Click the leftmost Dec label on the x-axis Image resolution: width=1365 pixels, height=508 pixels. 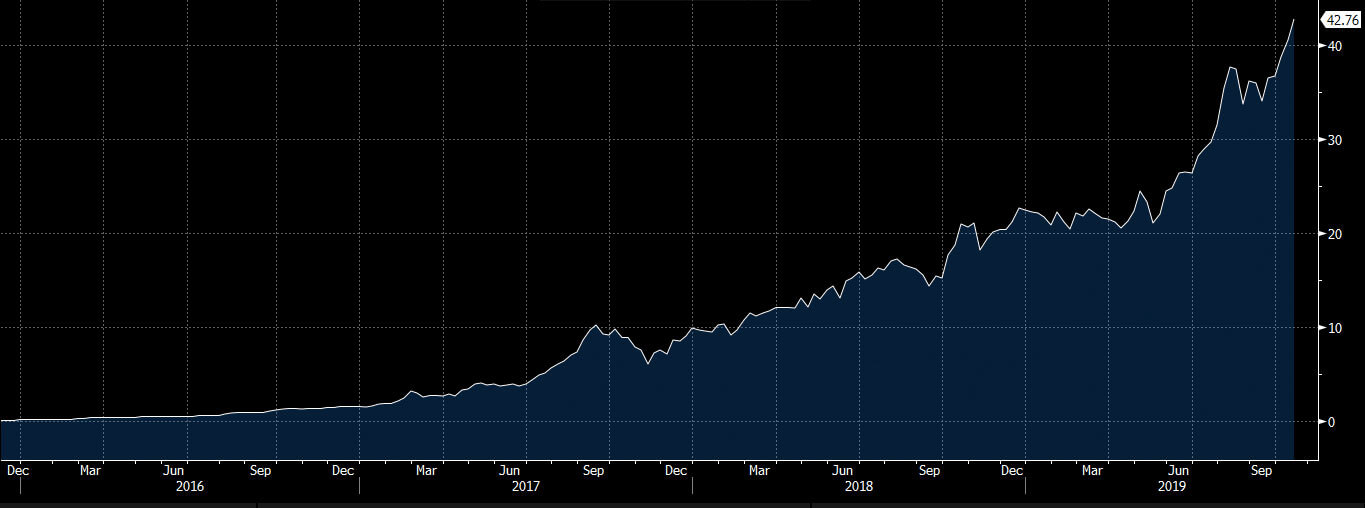pyautogui.click(x=17, y=470)
